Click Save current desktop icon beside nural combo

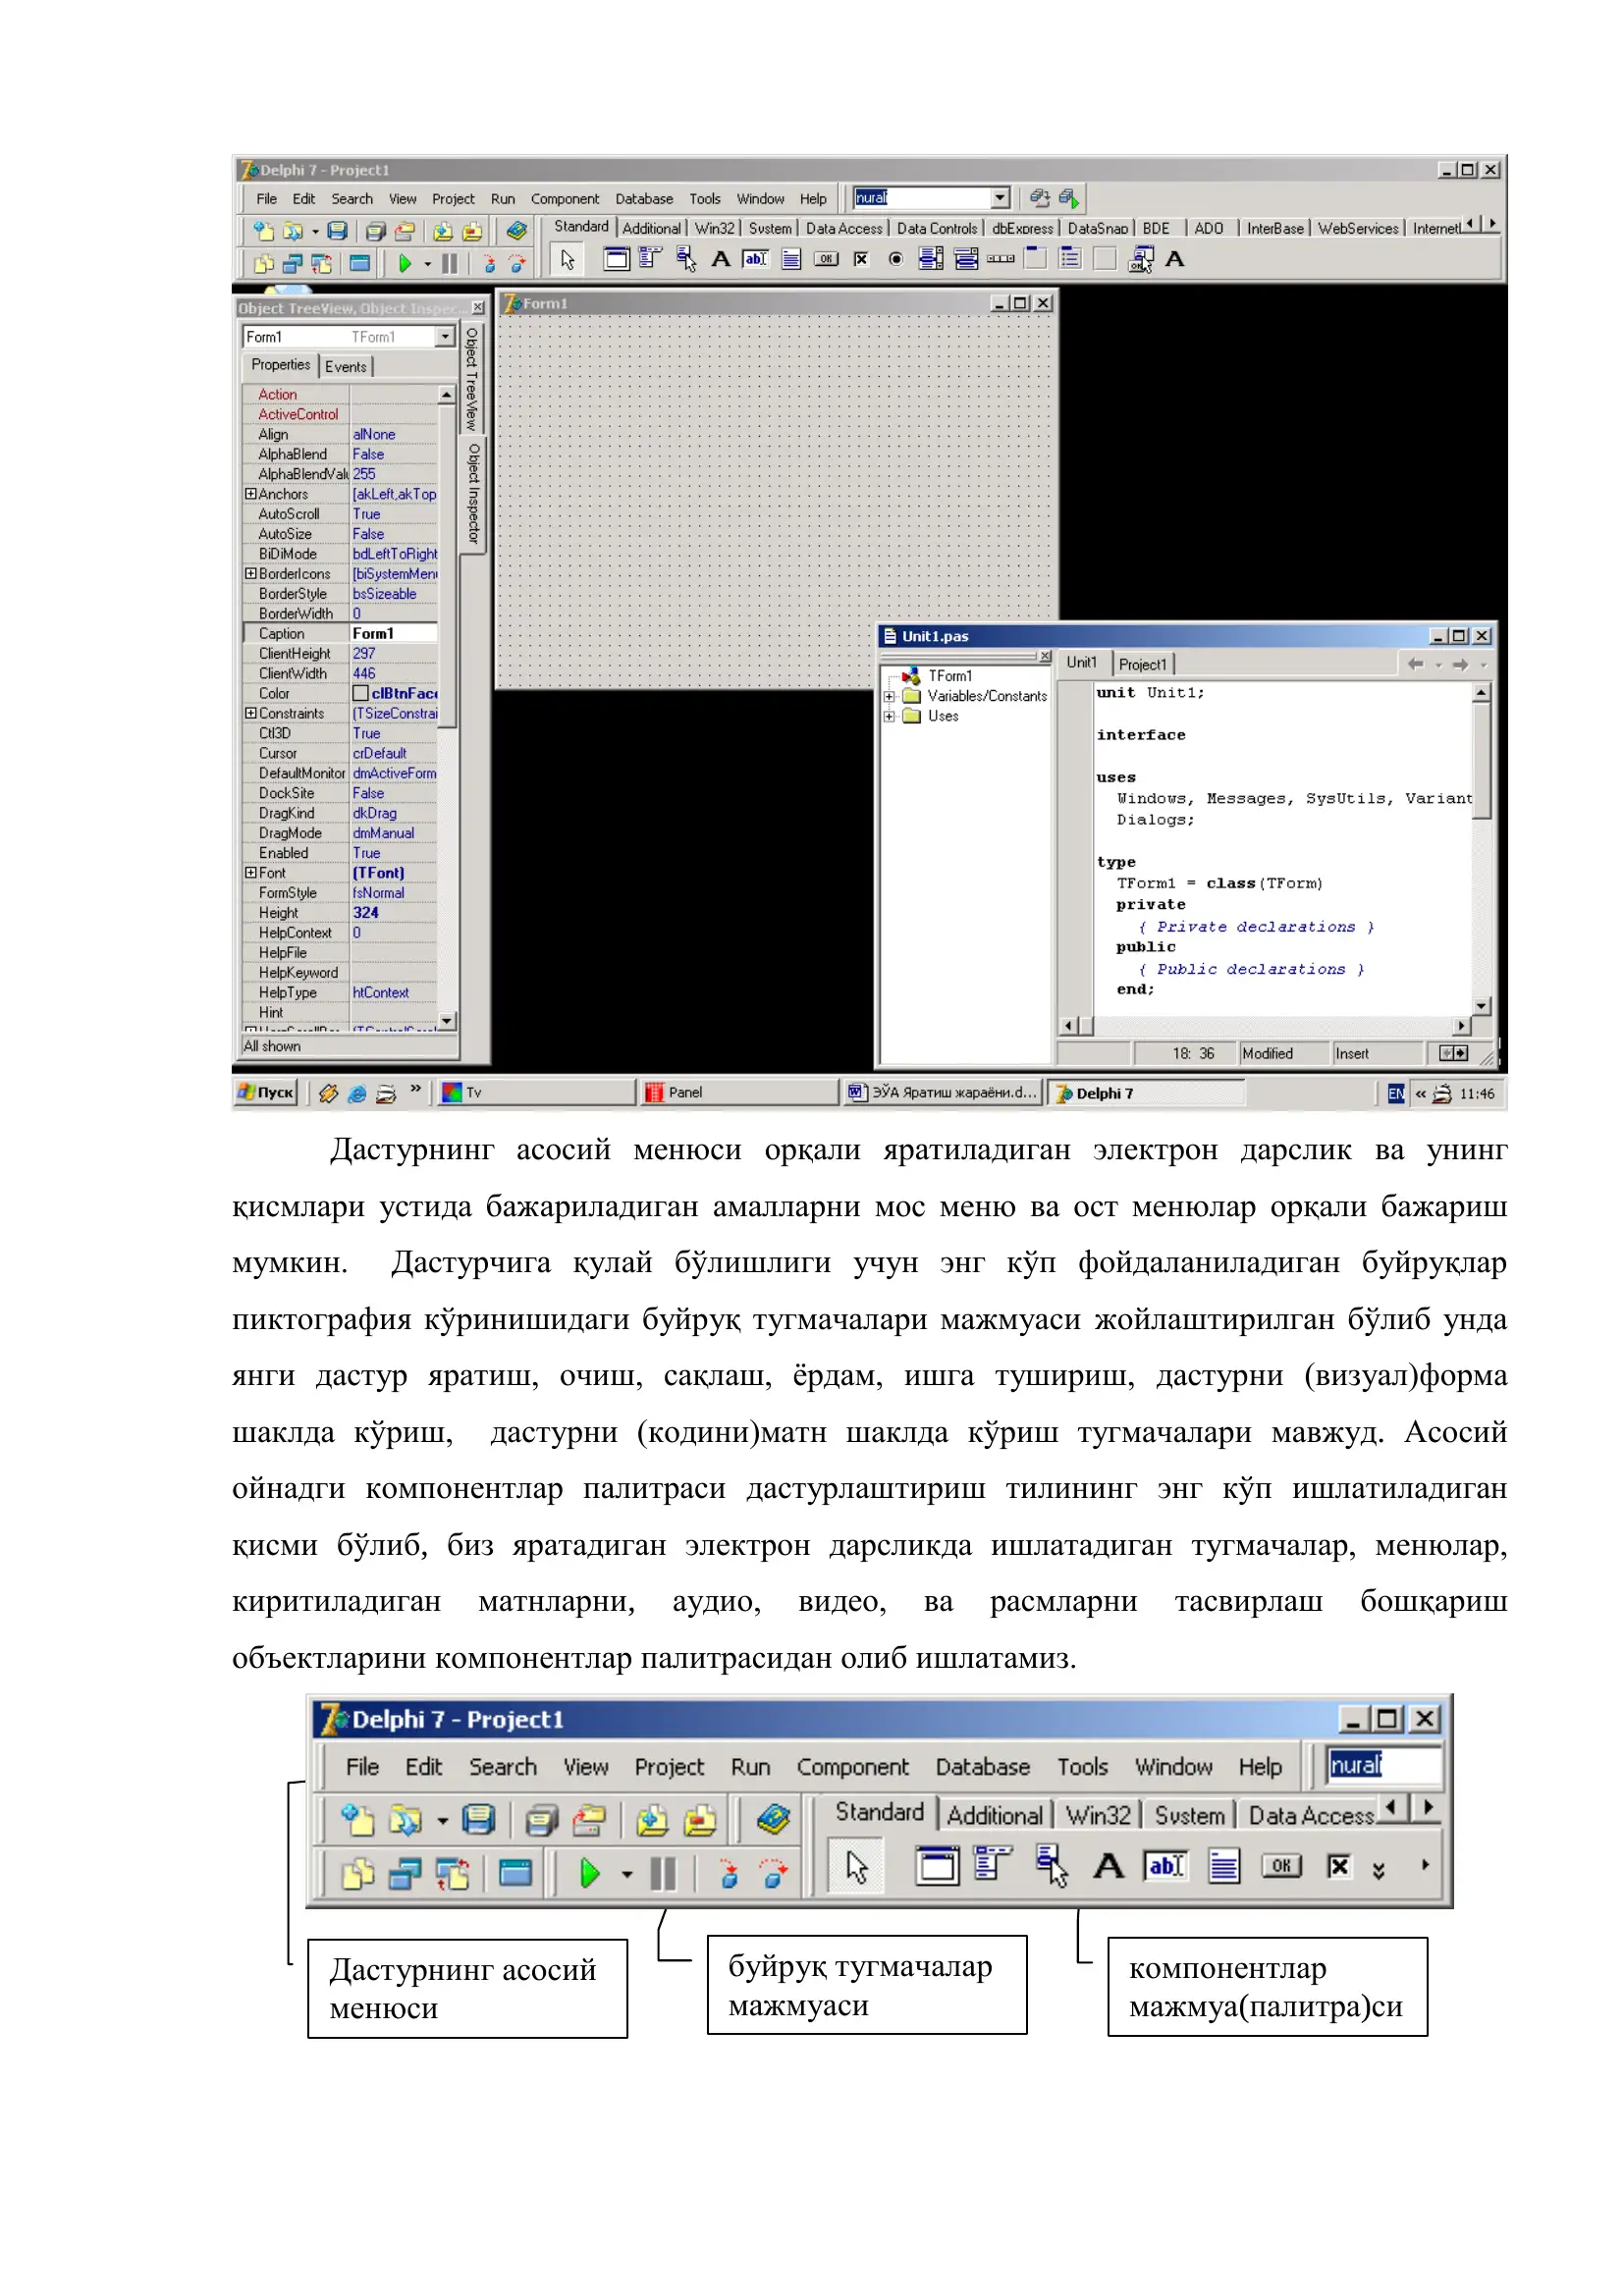pos(1039,198)
